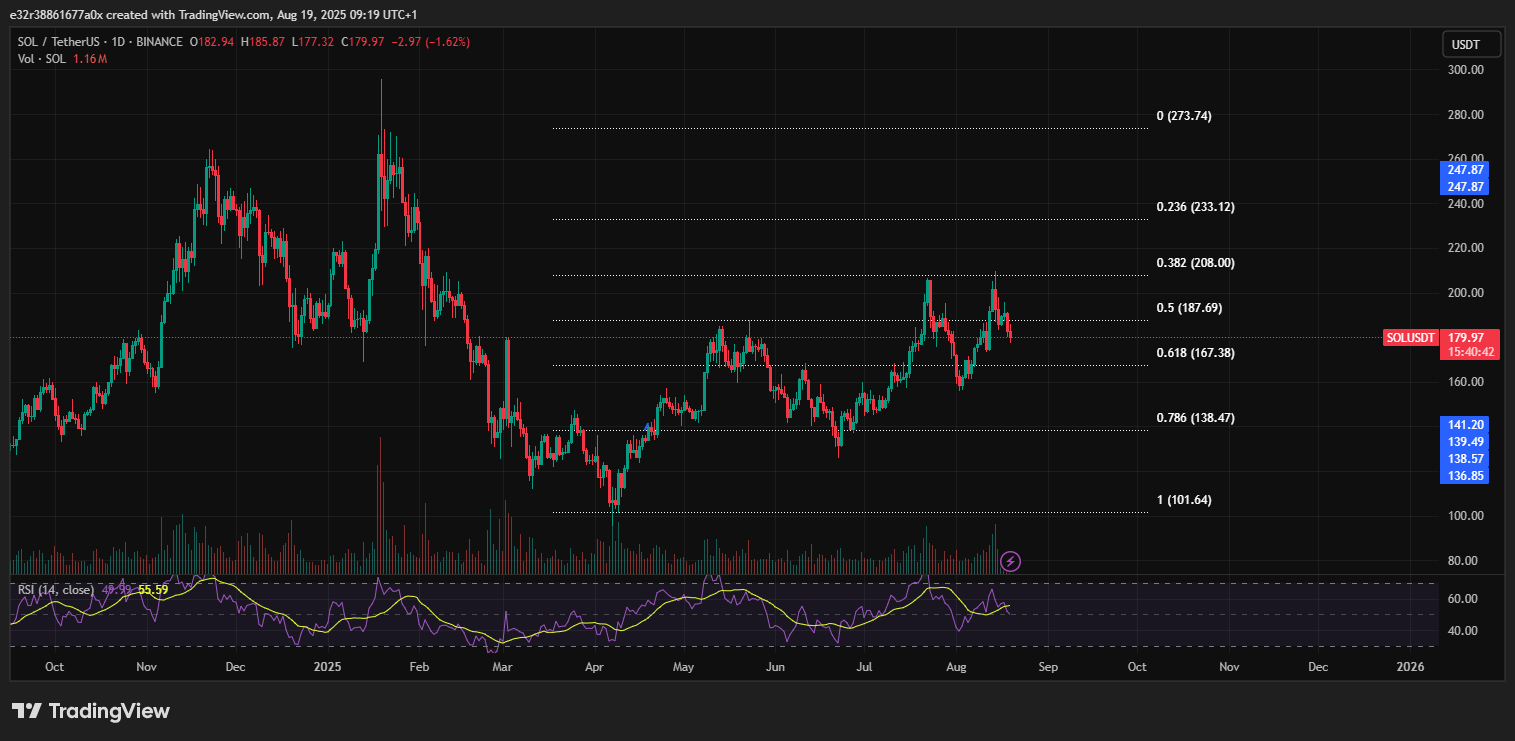Click the 0.5 (187.69) Fibonacci level label

point(1190,307)
